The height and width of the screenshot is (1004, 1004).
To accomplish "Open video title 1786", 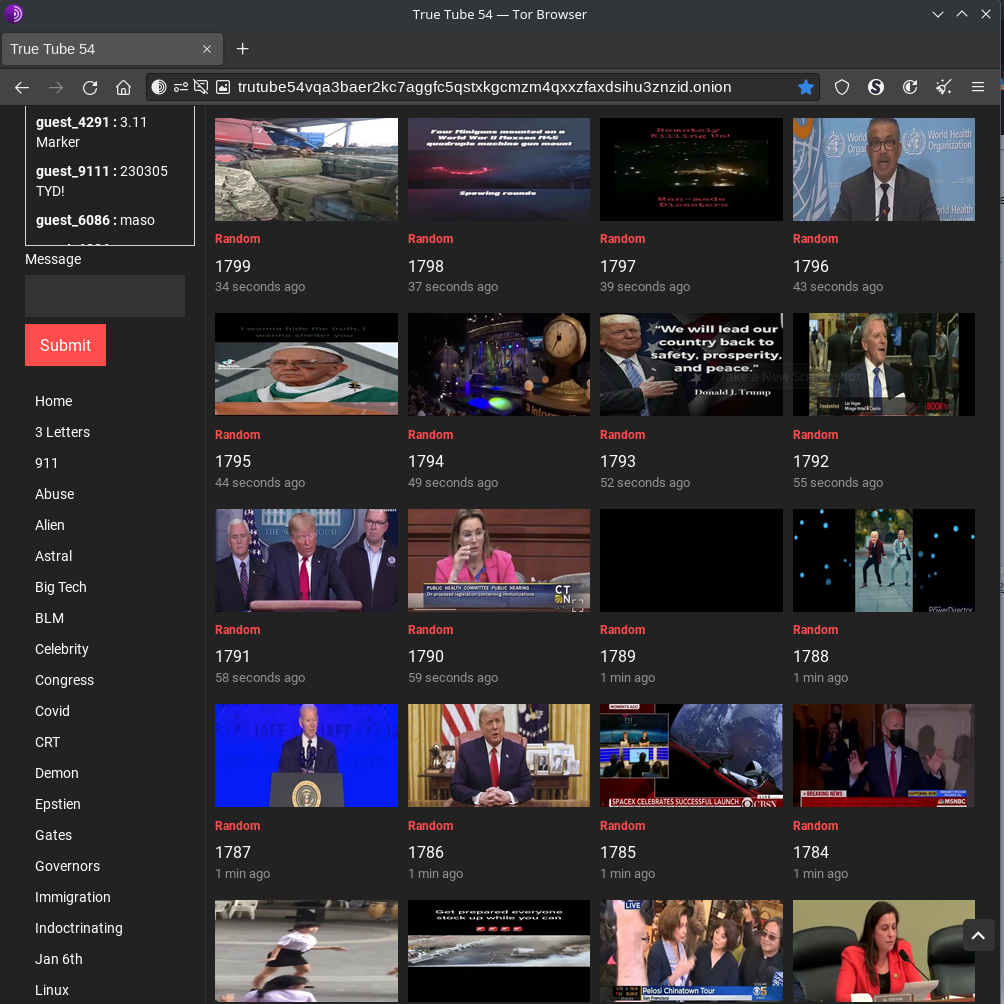I will [x=426, y=852].
